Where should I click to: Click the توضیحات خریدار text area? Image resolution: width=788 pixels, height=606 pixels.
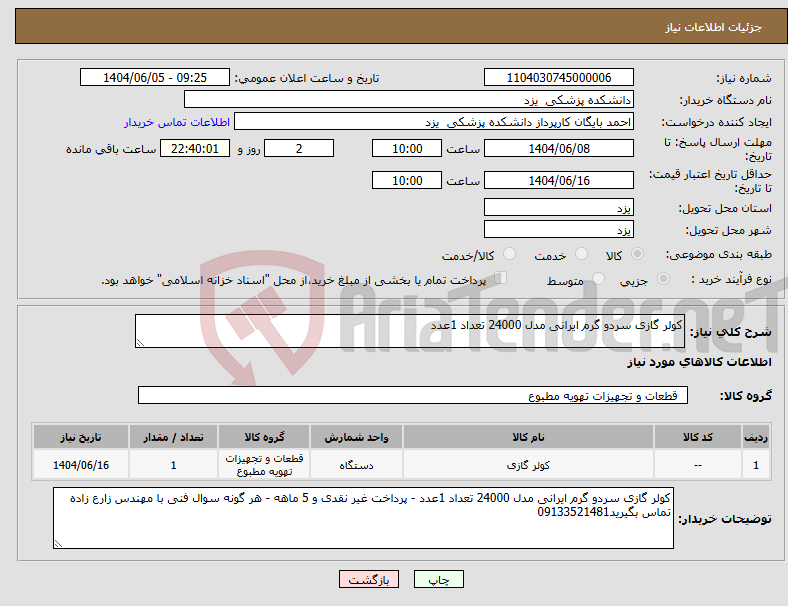pyautogui.click(x=363, y=518)
